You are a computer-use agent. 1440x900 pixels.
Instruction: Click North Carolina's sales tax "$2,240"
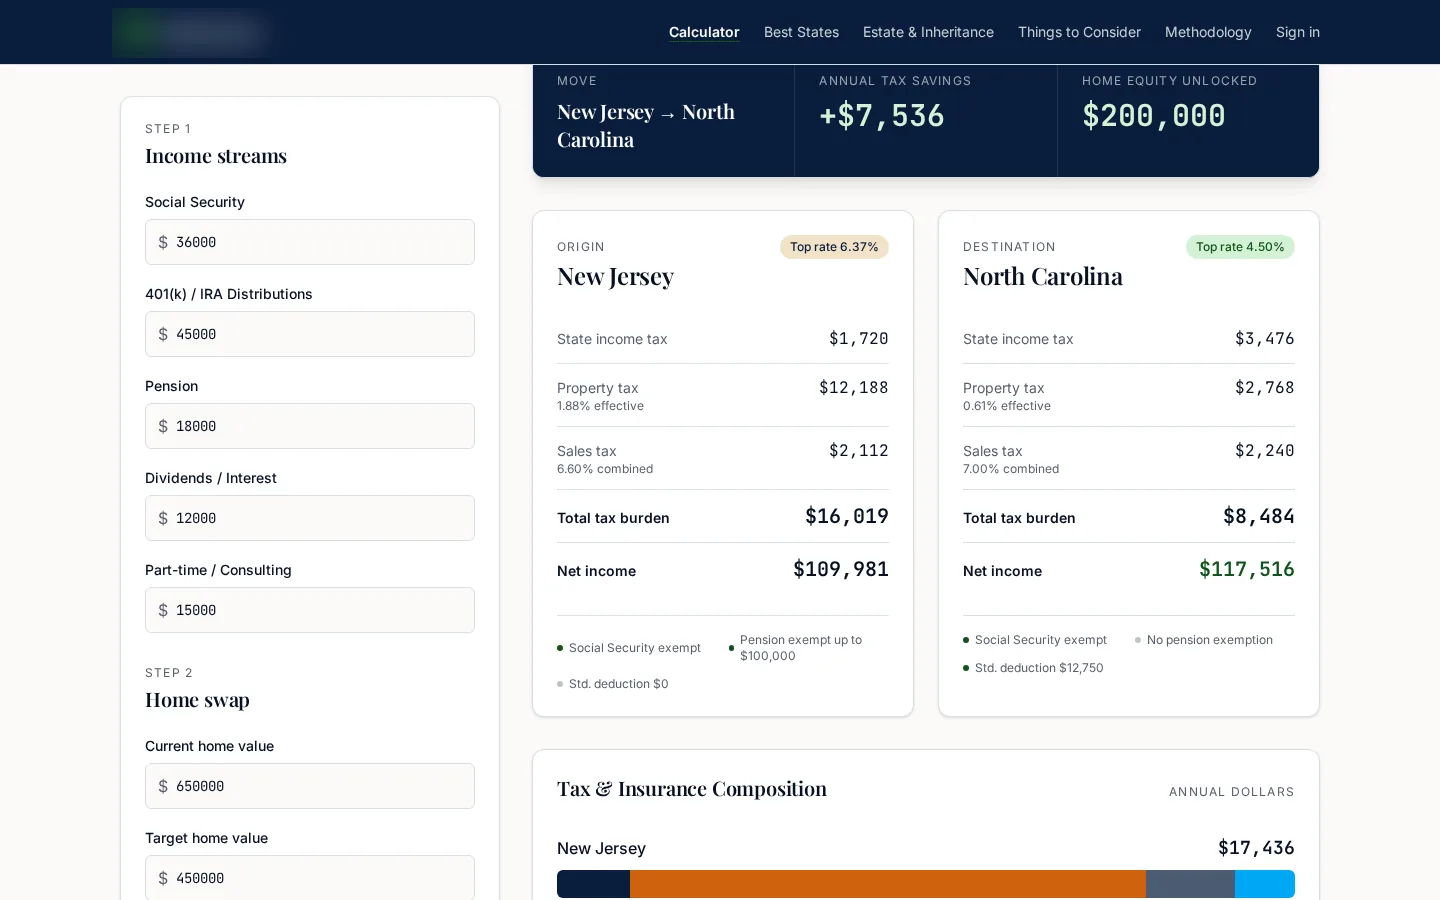(1265, 451)
